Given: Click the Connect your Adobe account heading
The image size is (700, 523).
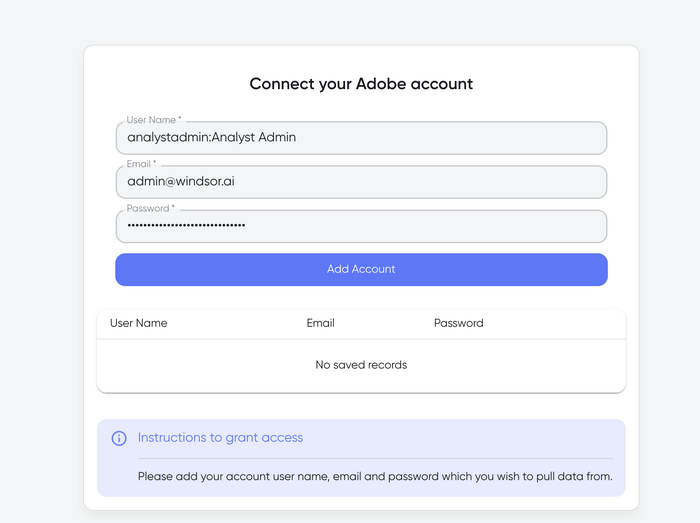Looking at the screenshot, I should [x=361, y=84].
